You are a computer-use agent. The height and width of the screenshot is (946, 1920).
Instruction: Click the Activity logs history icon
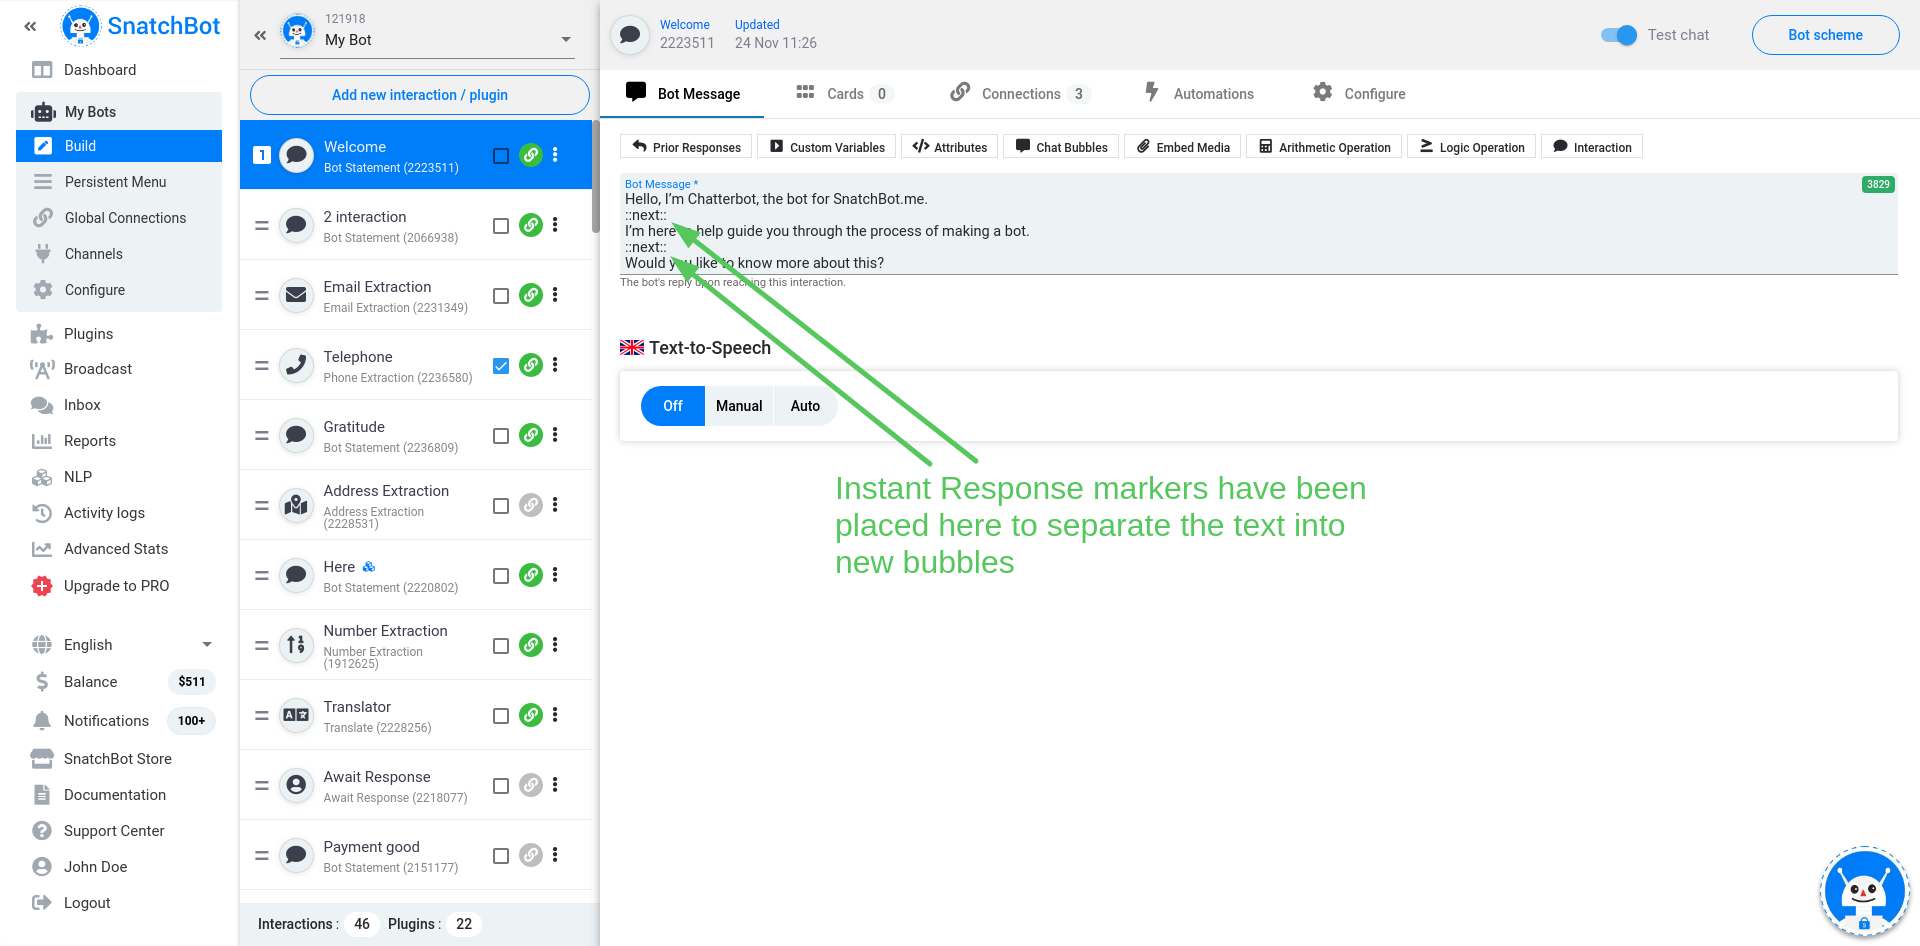click(42, 513)
